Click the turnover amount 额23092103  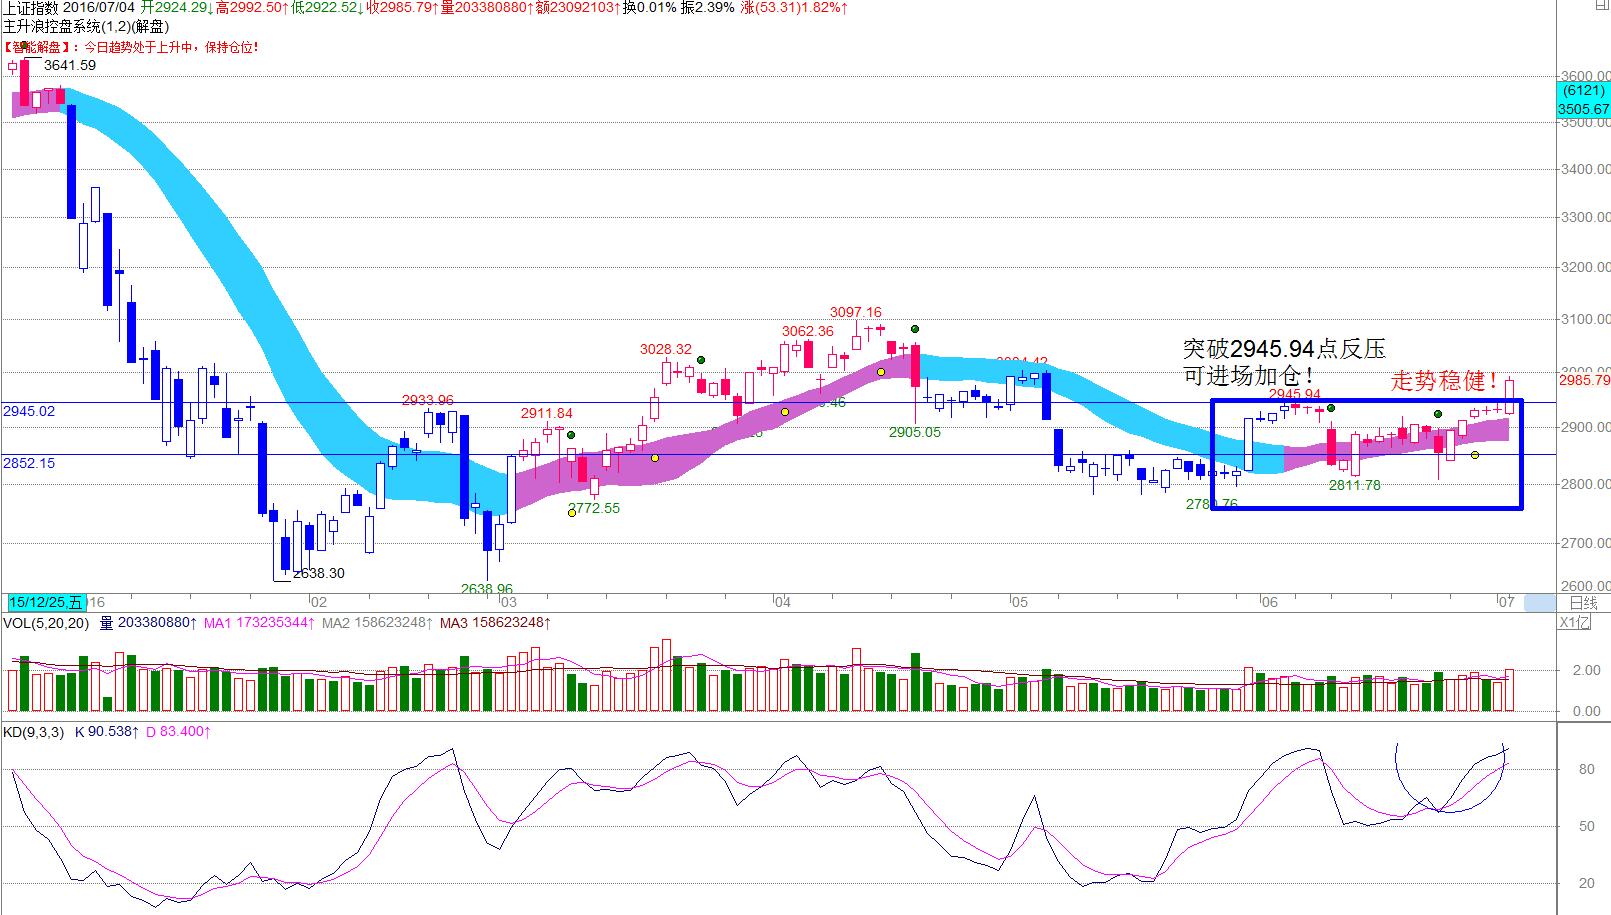(577, 8)
